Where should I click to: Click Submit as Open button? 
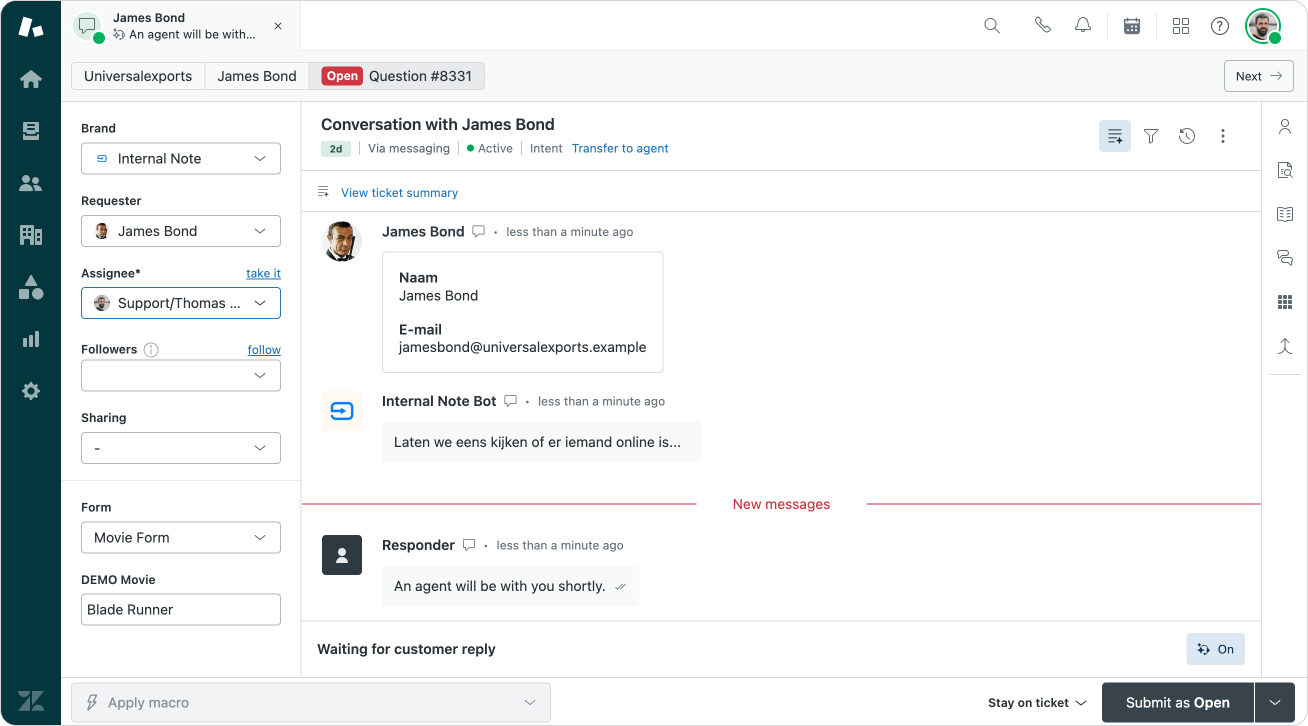[1178, 703]
